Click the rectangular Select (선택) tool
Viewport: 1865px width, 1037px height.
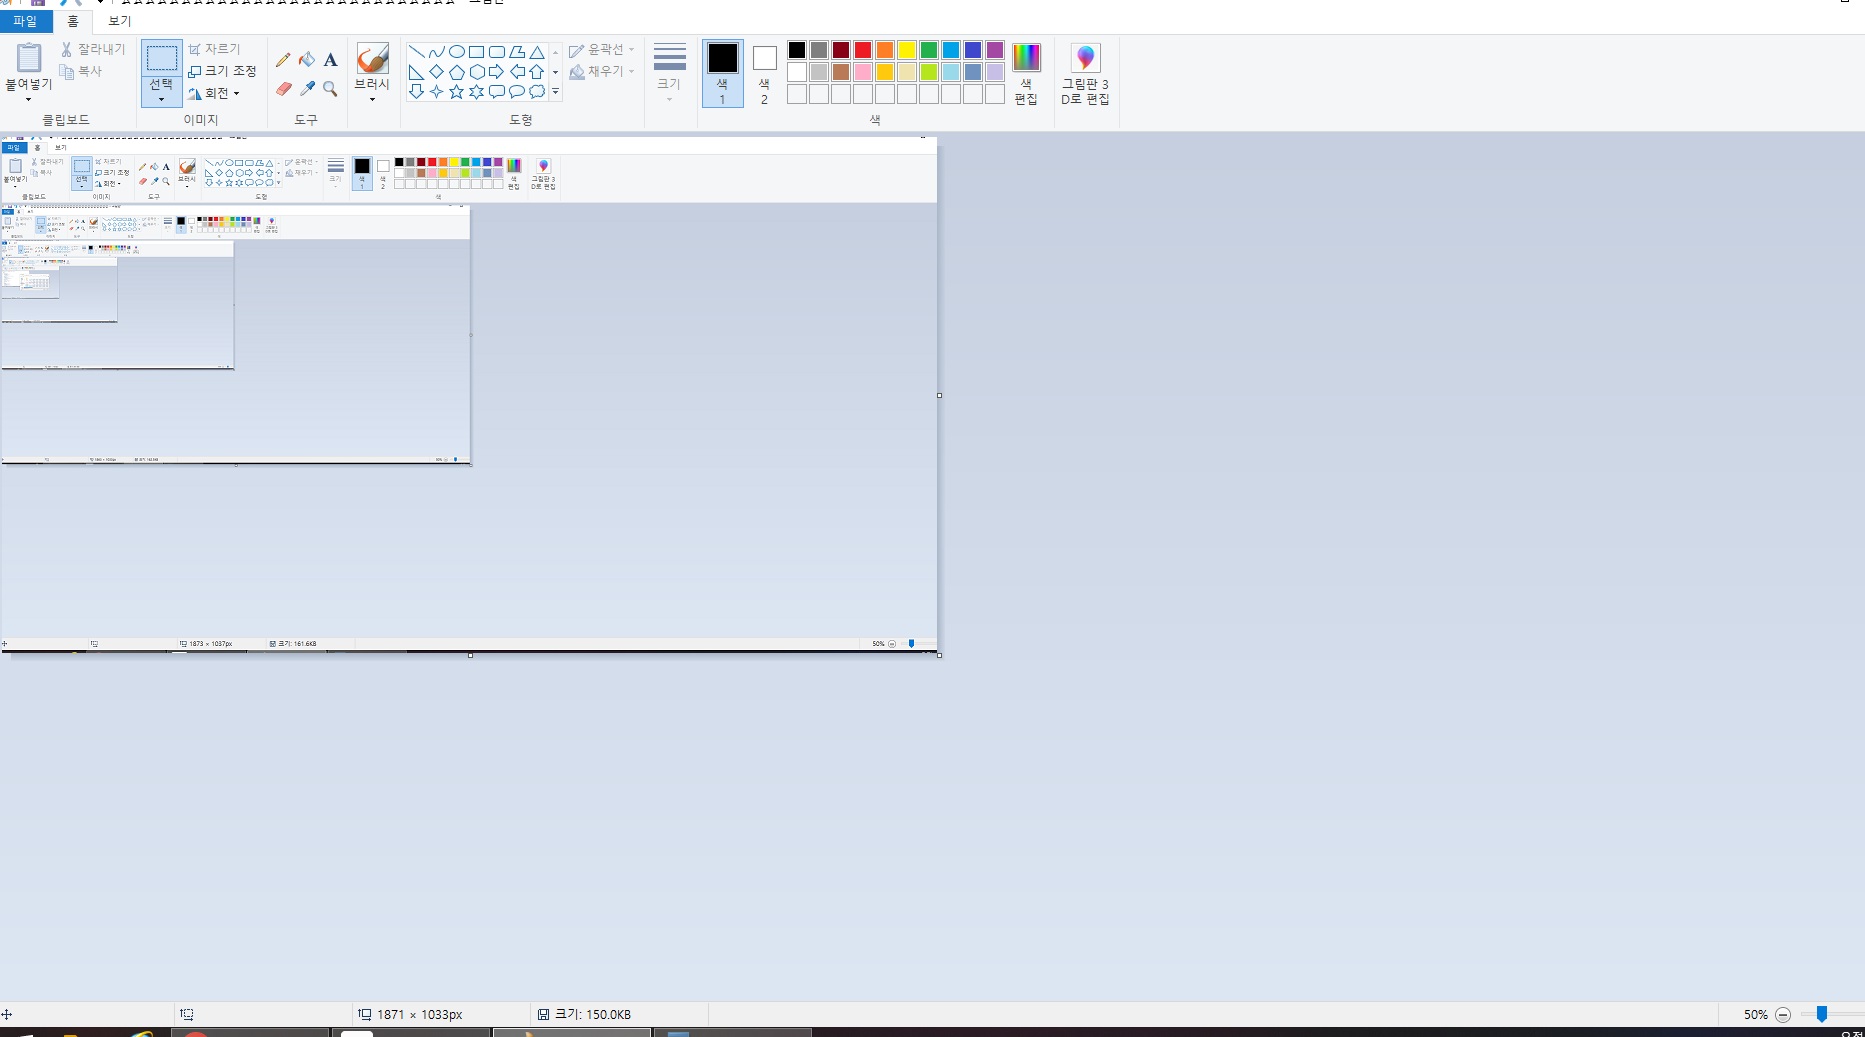click(x=161, y=59)
